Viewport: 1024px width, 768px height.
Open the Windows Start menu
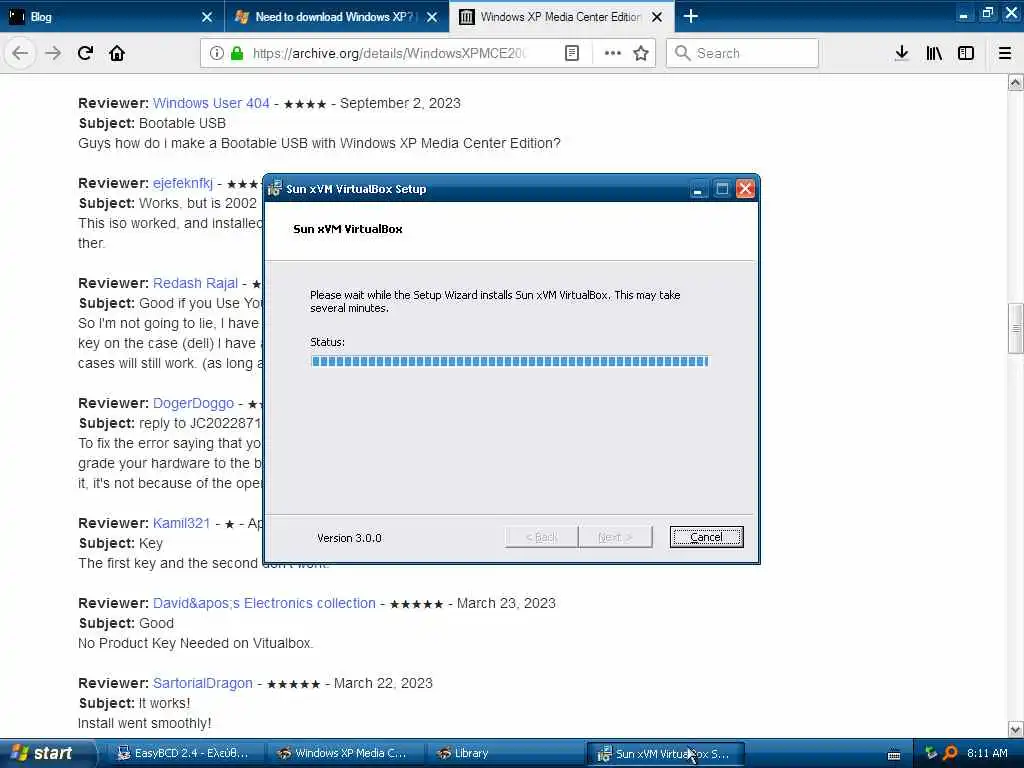click(x=46, y=754)
